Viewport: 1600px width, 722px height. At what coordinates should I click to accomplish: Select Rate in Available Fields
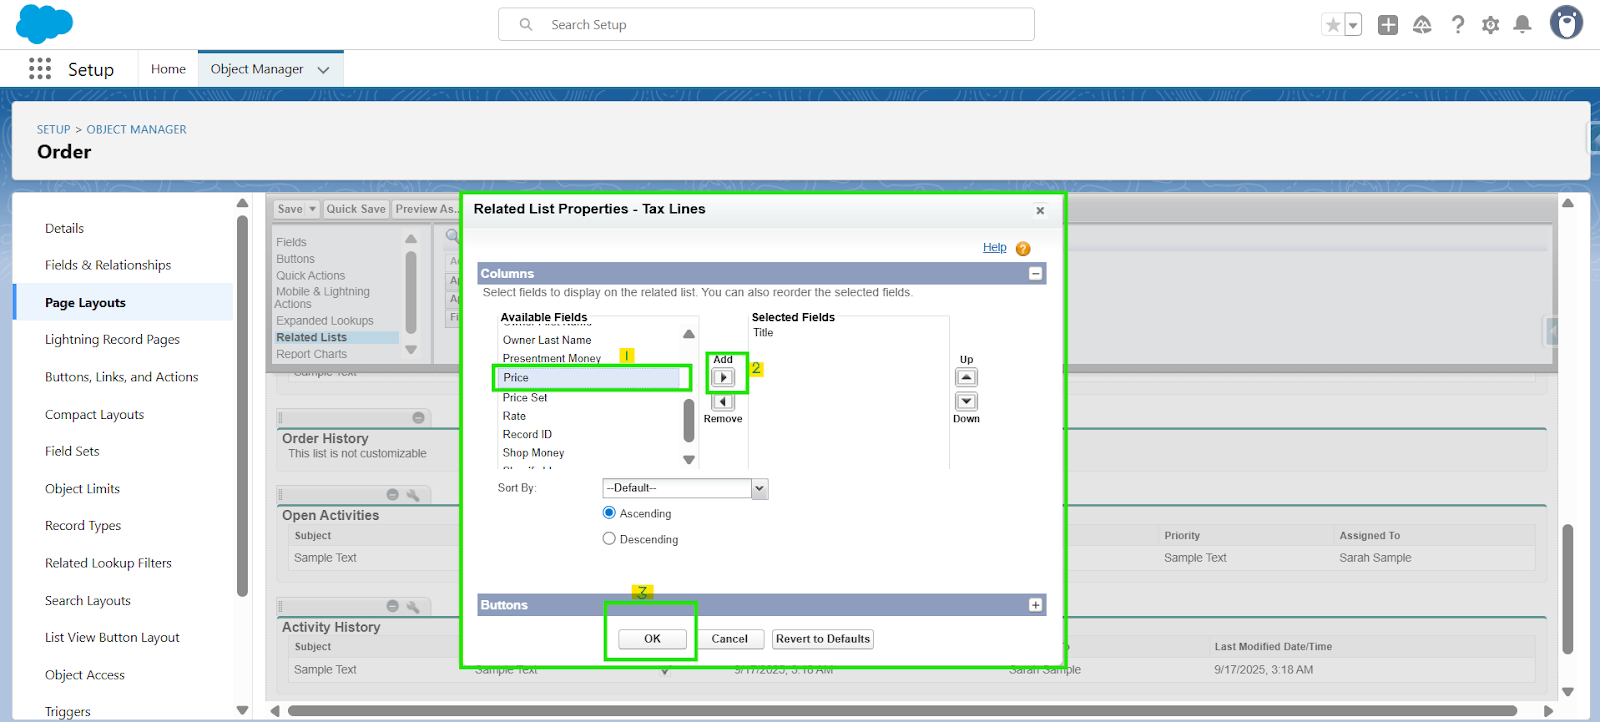tap(514, 416)
